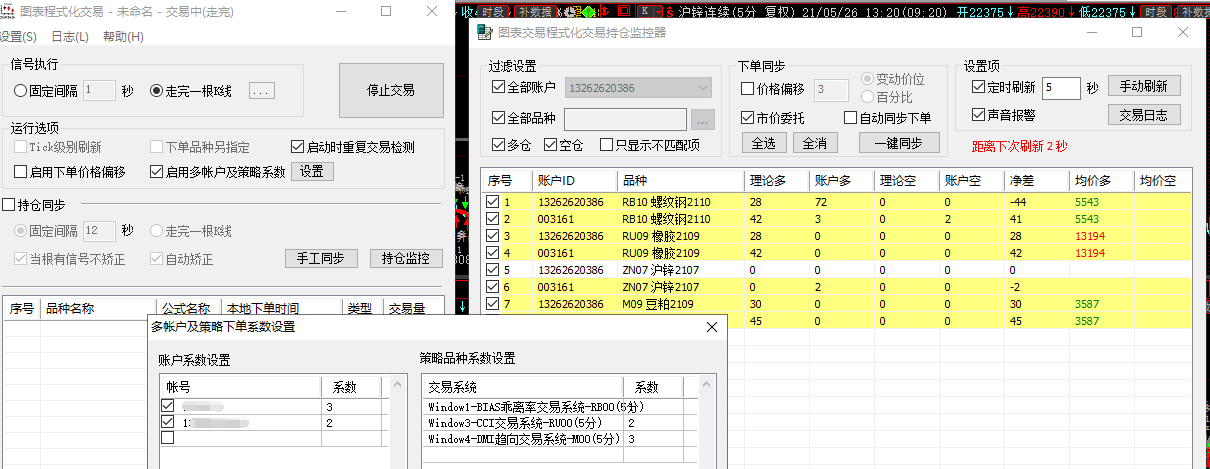
Task: Toggle first account checkbox with 系数 3
Action: (x=168, y=406)
